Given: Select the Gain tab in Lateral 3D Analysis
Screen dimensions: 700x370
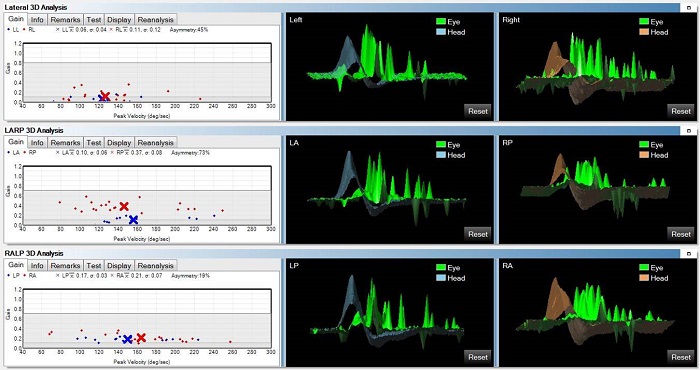Looking at the screenshot, I should click(16, 19).
